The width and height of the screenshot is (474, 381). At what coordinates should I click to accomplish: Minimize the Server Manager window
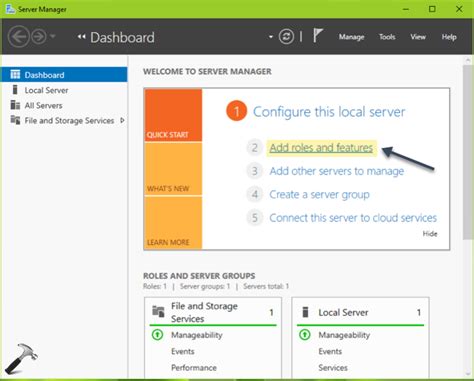coord(406,9)
